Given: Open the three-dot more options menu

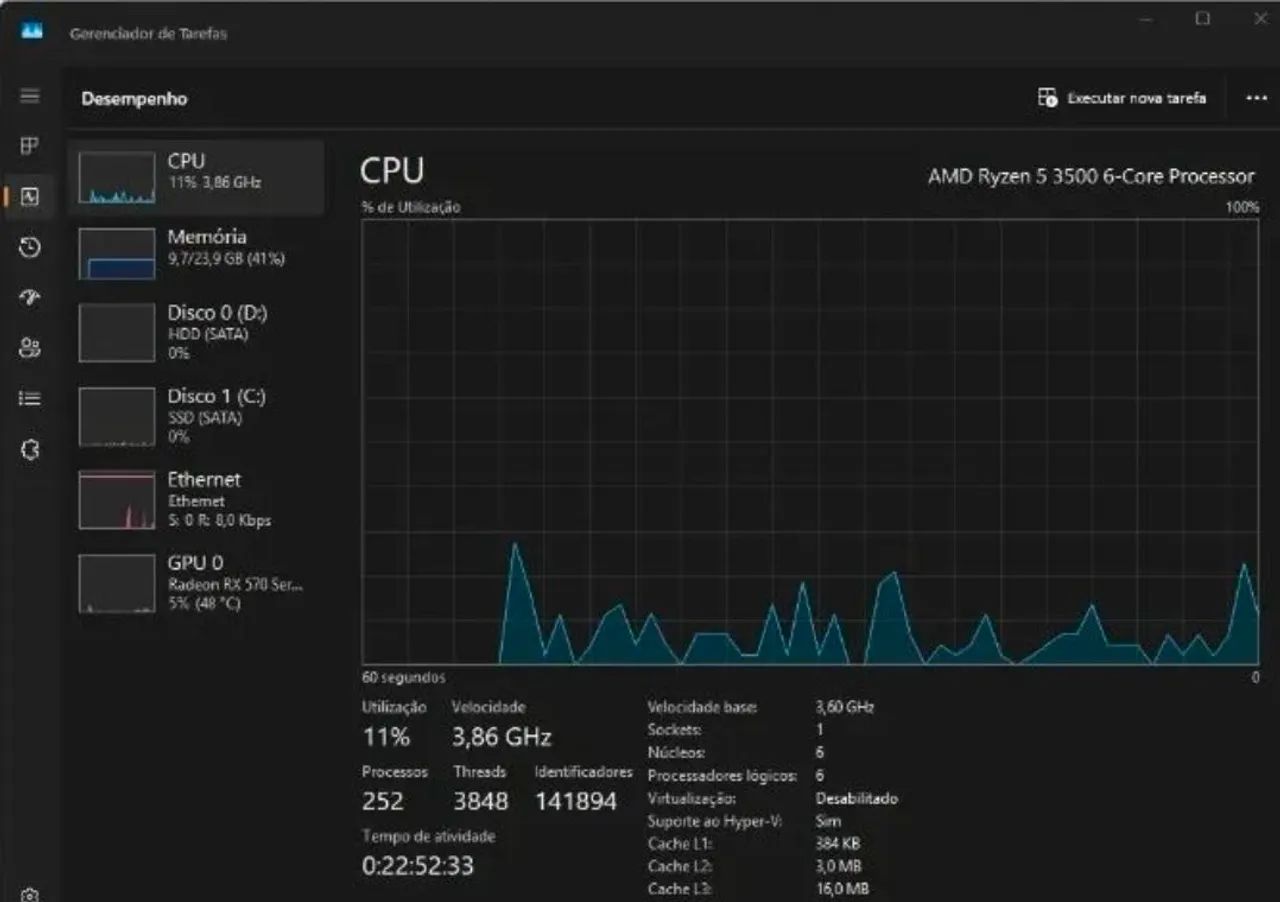Looking at the screenshot, I should pyautogui.click(x=1255, y=97).
